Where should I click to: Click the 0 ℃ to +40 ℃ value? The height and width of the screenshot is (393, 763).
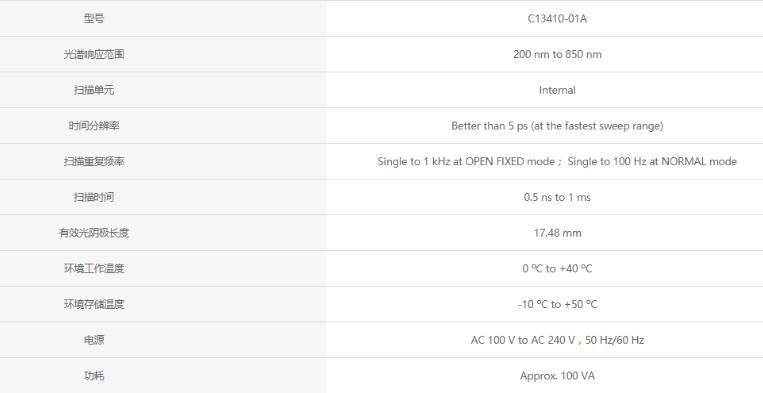click(557, 268)
